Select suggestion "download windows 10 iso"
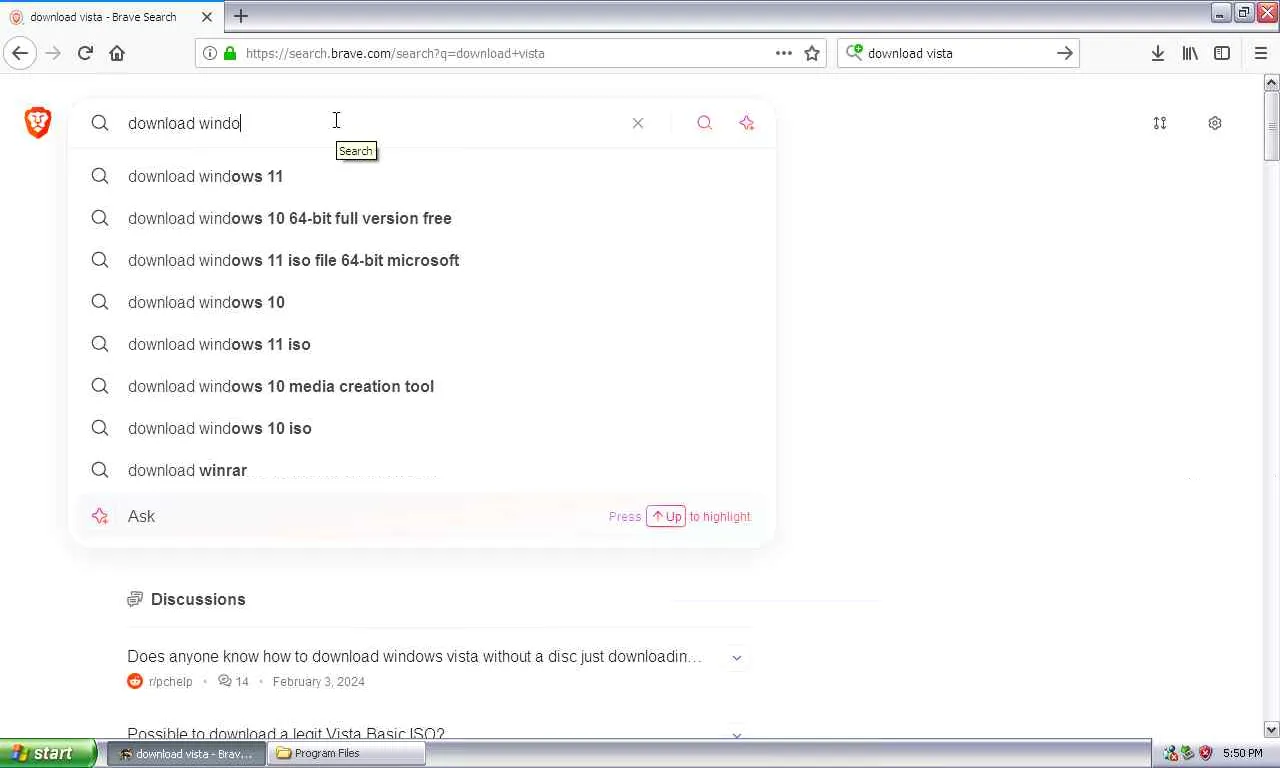Viewport: 1280px width, 768px height. [x=422, y=428]
